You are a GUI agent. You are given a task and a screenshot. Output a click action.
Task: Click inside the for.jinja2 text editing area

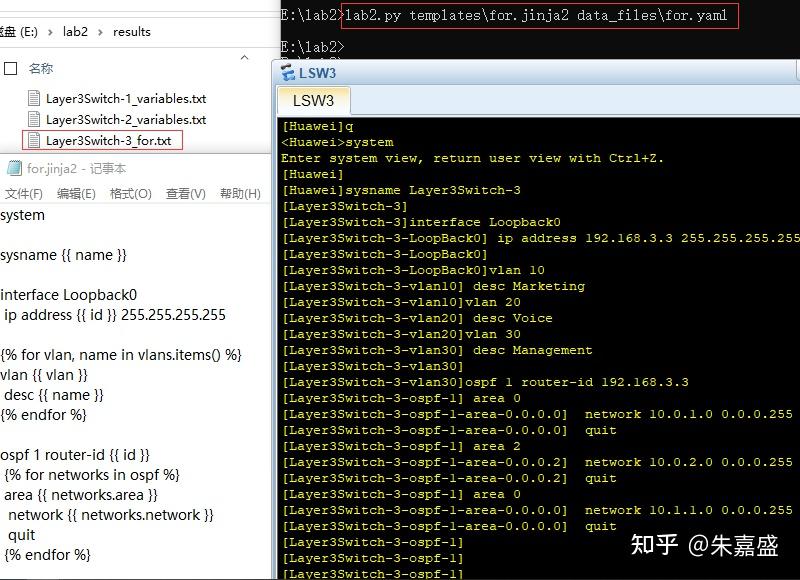(x=135, y=388)
